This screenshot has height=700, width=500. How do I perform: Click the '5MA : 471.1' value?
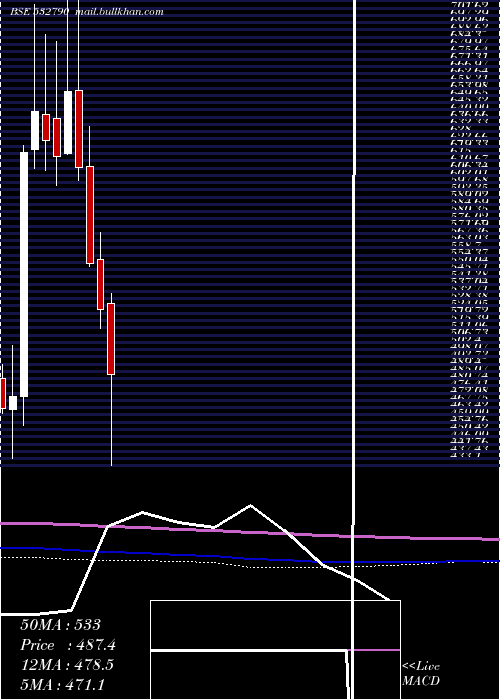[x=62, y=684]
